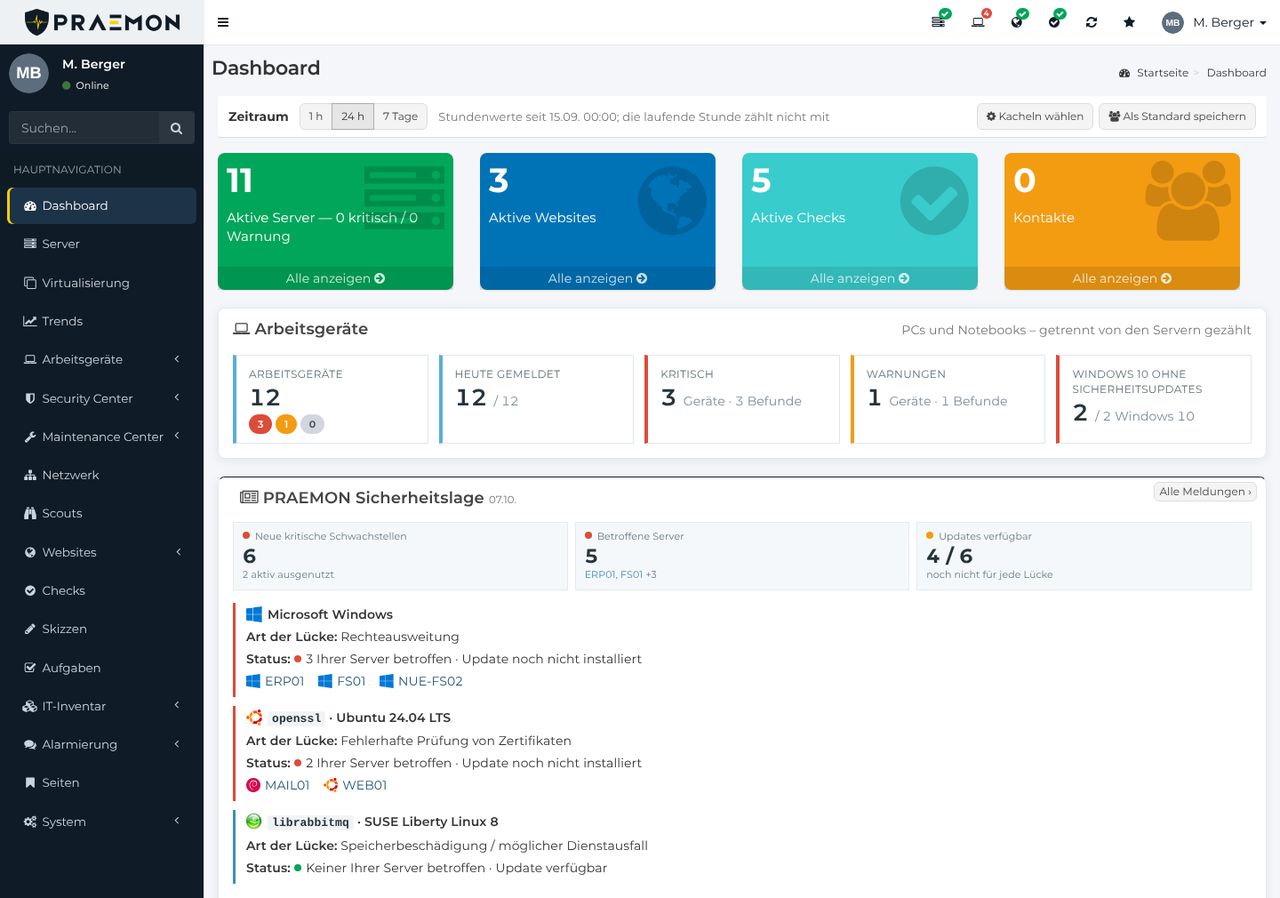This screenshot has height=898, width=1280.
Task: Click the orange badge showing 1 under Arbeitsgeräte
Action: tap(286, 424)
